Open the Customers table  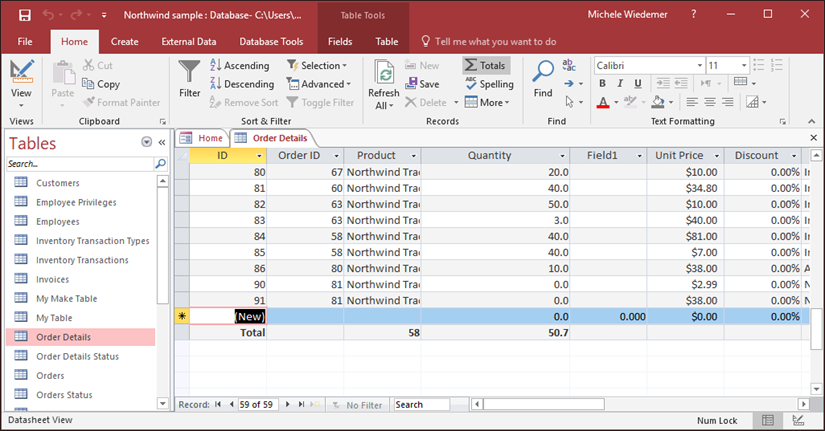pyautogui.click(x=58, y=183)
